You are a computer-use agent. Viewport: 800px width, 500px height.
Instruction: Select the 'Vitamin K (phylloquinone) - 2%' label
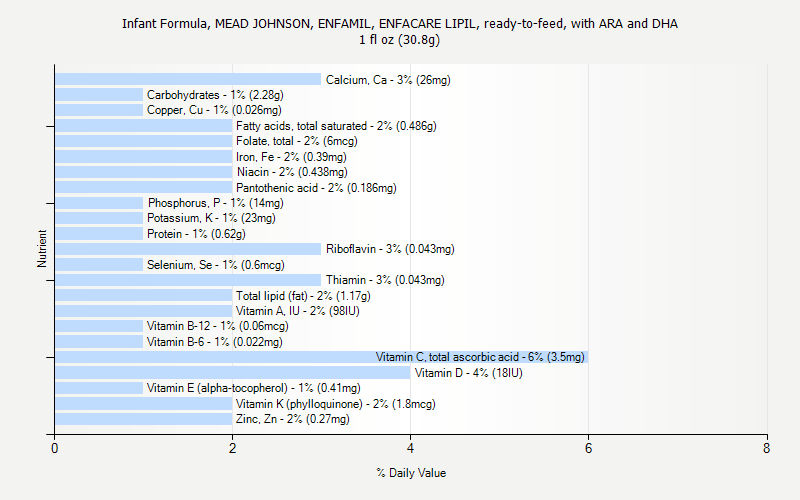[x=336, y=404]
